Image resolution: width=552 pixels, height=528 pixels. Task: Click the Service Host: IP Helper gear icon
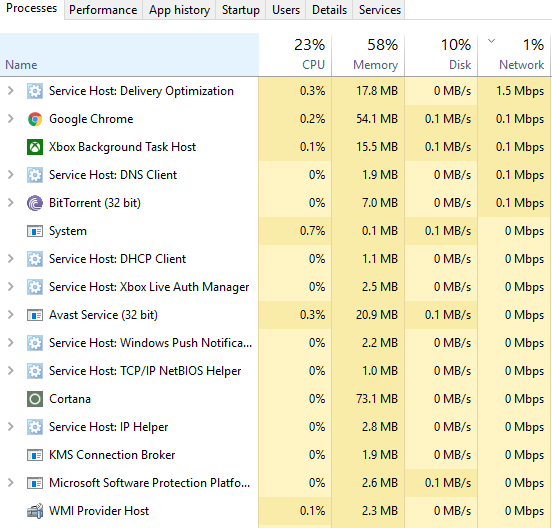point(35,427)
